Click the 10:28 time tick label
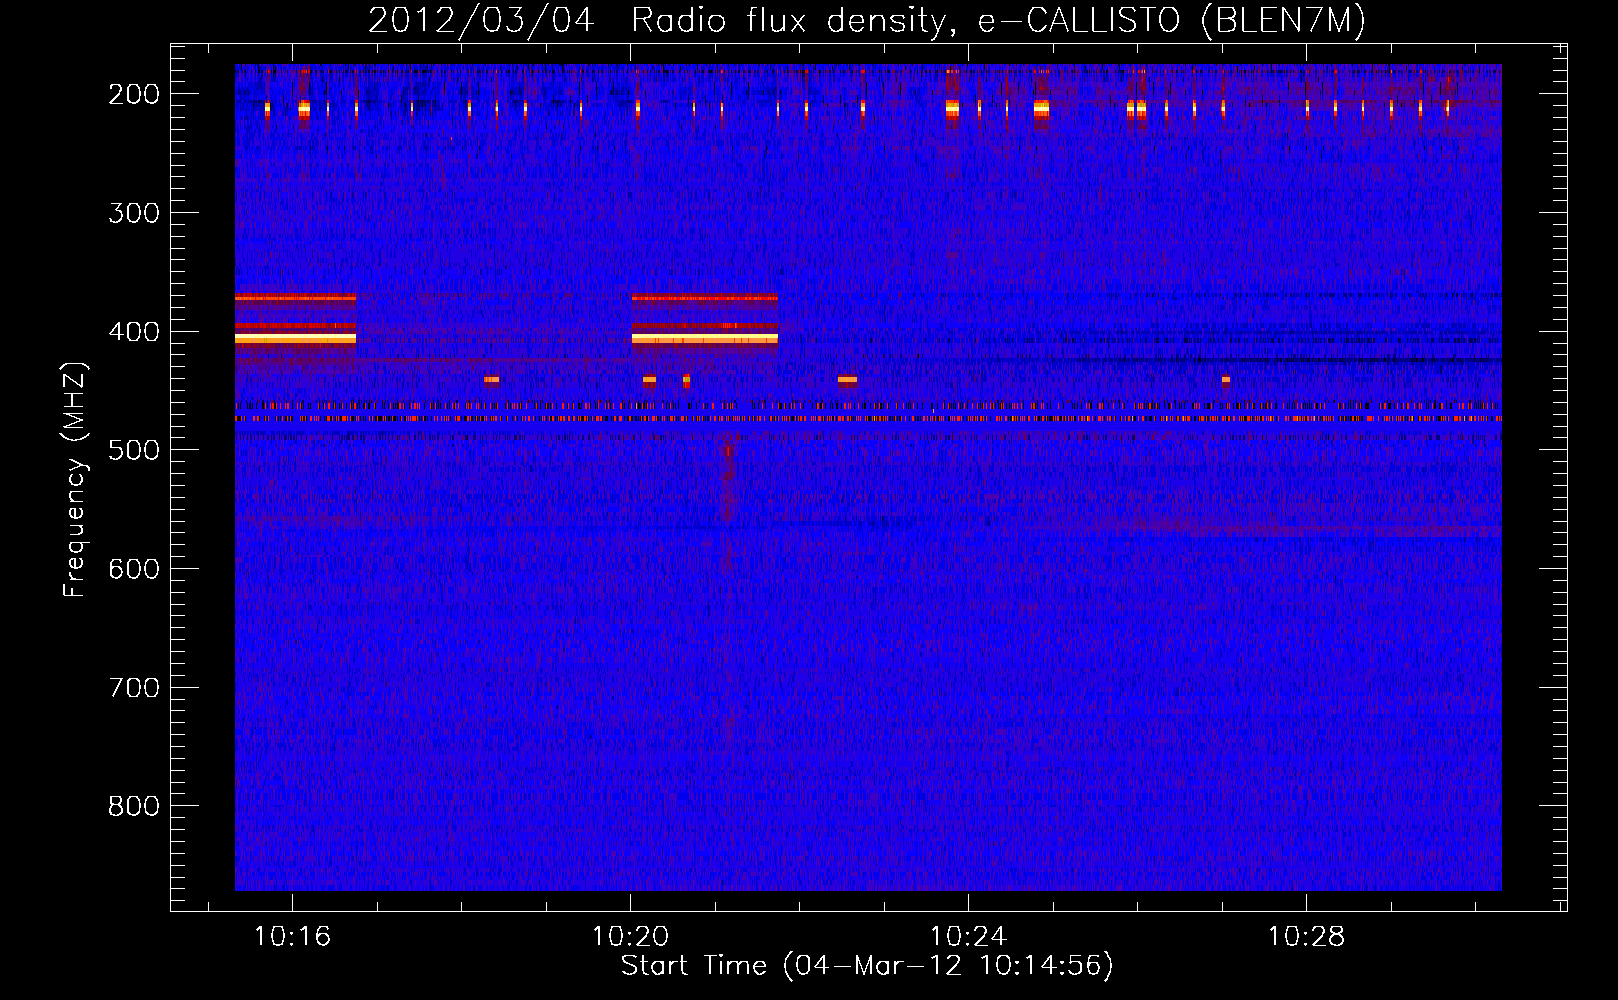This screenshot has width=1618, height=1000. click(x=1307, y=937)
